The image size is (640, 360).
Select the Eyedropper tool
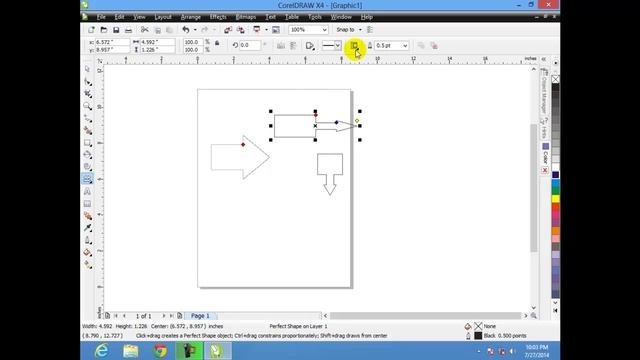point(87,228)
